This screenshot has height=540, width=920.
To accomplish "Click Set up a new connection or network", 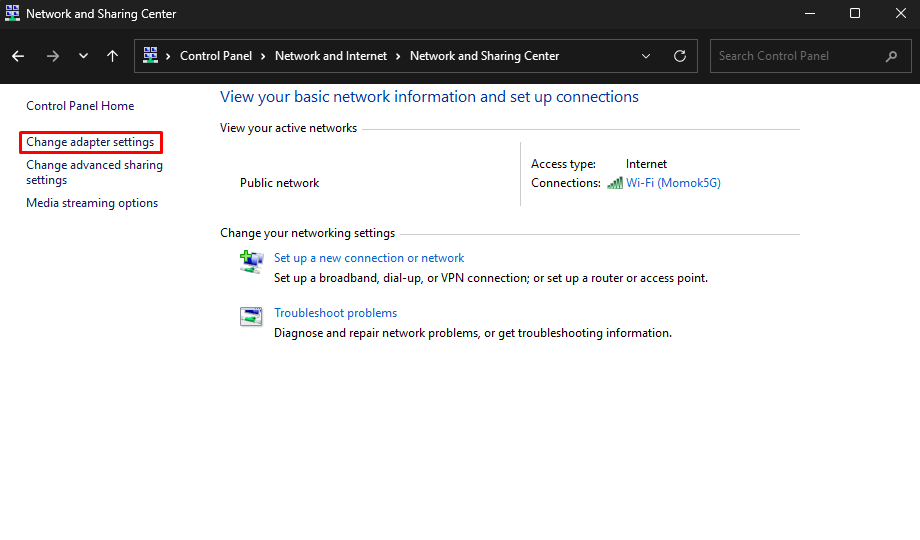I will click(x=368, y=258).
